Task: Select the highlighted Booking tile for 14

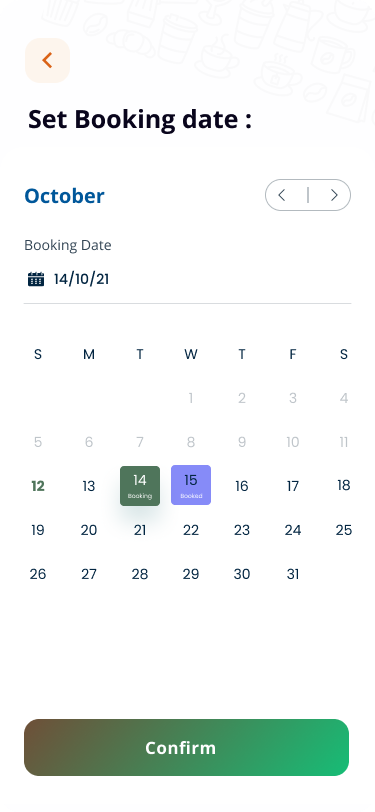Action: [x=140, y=486]
